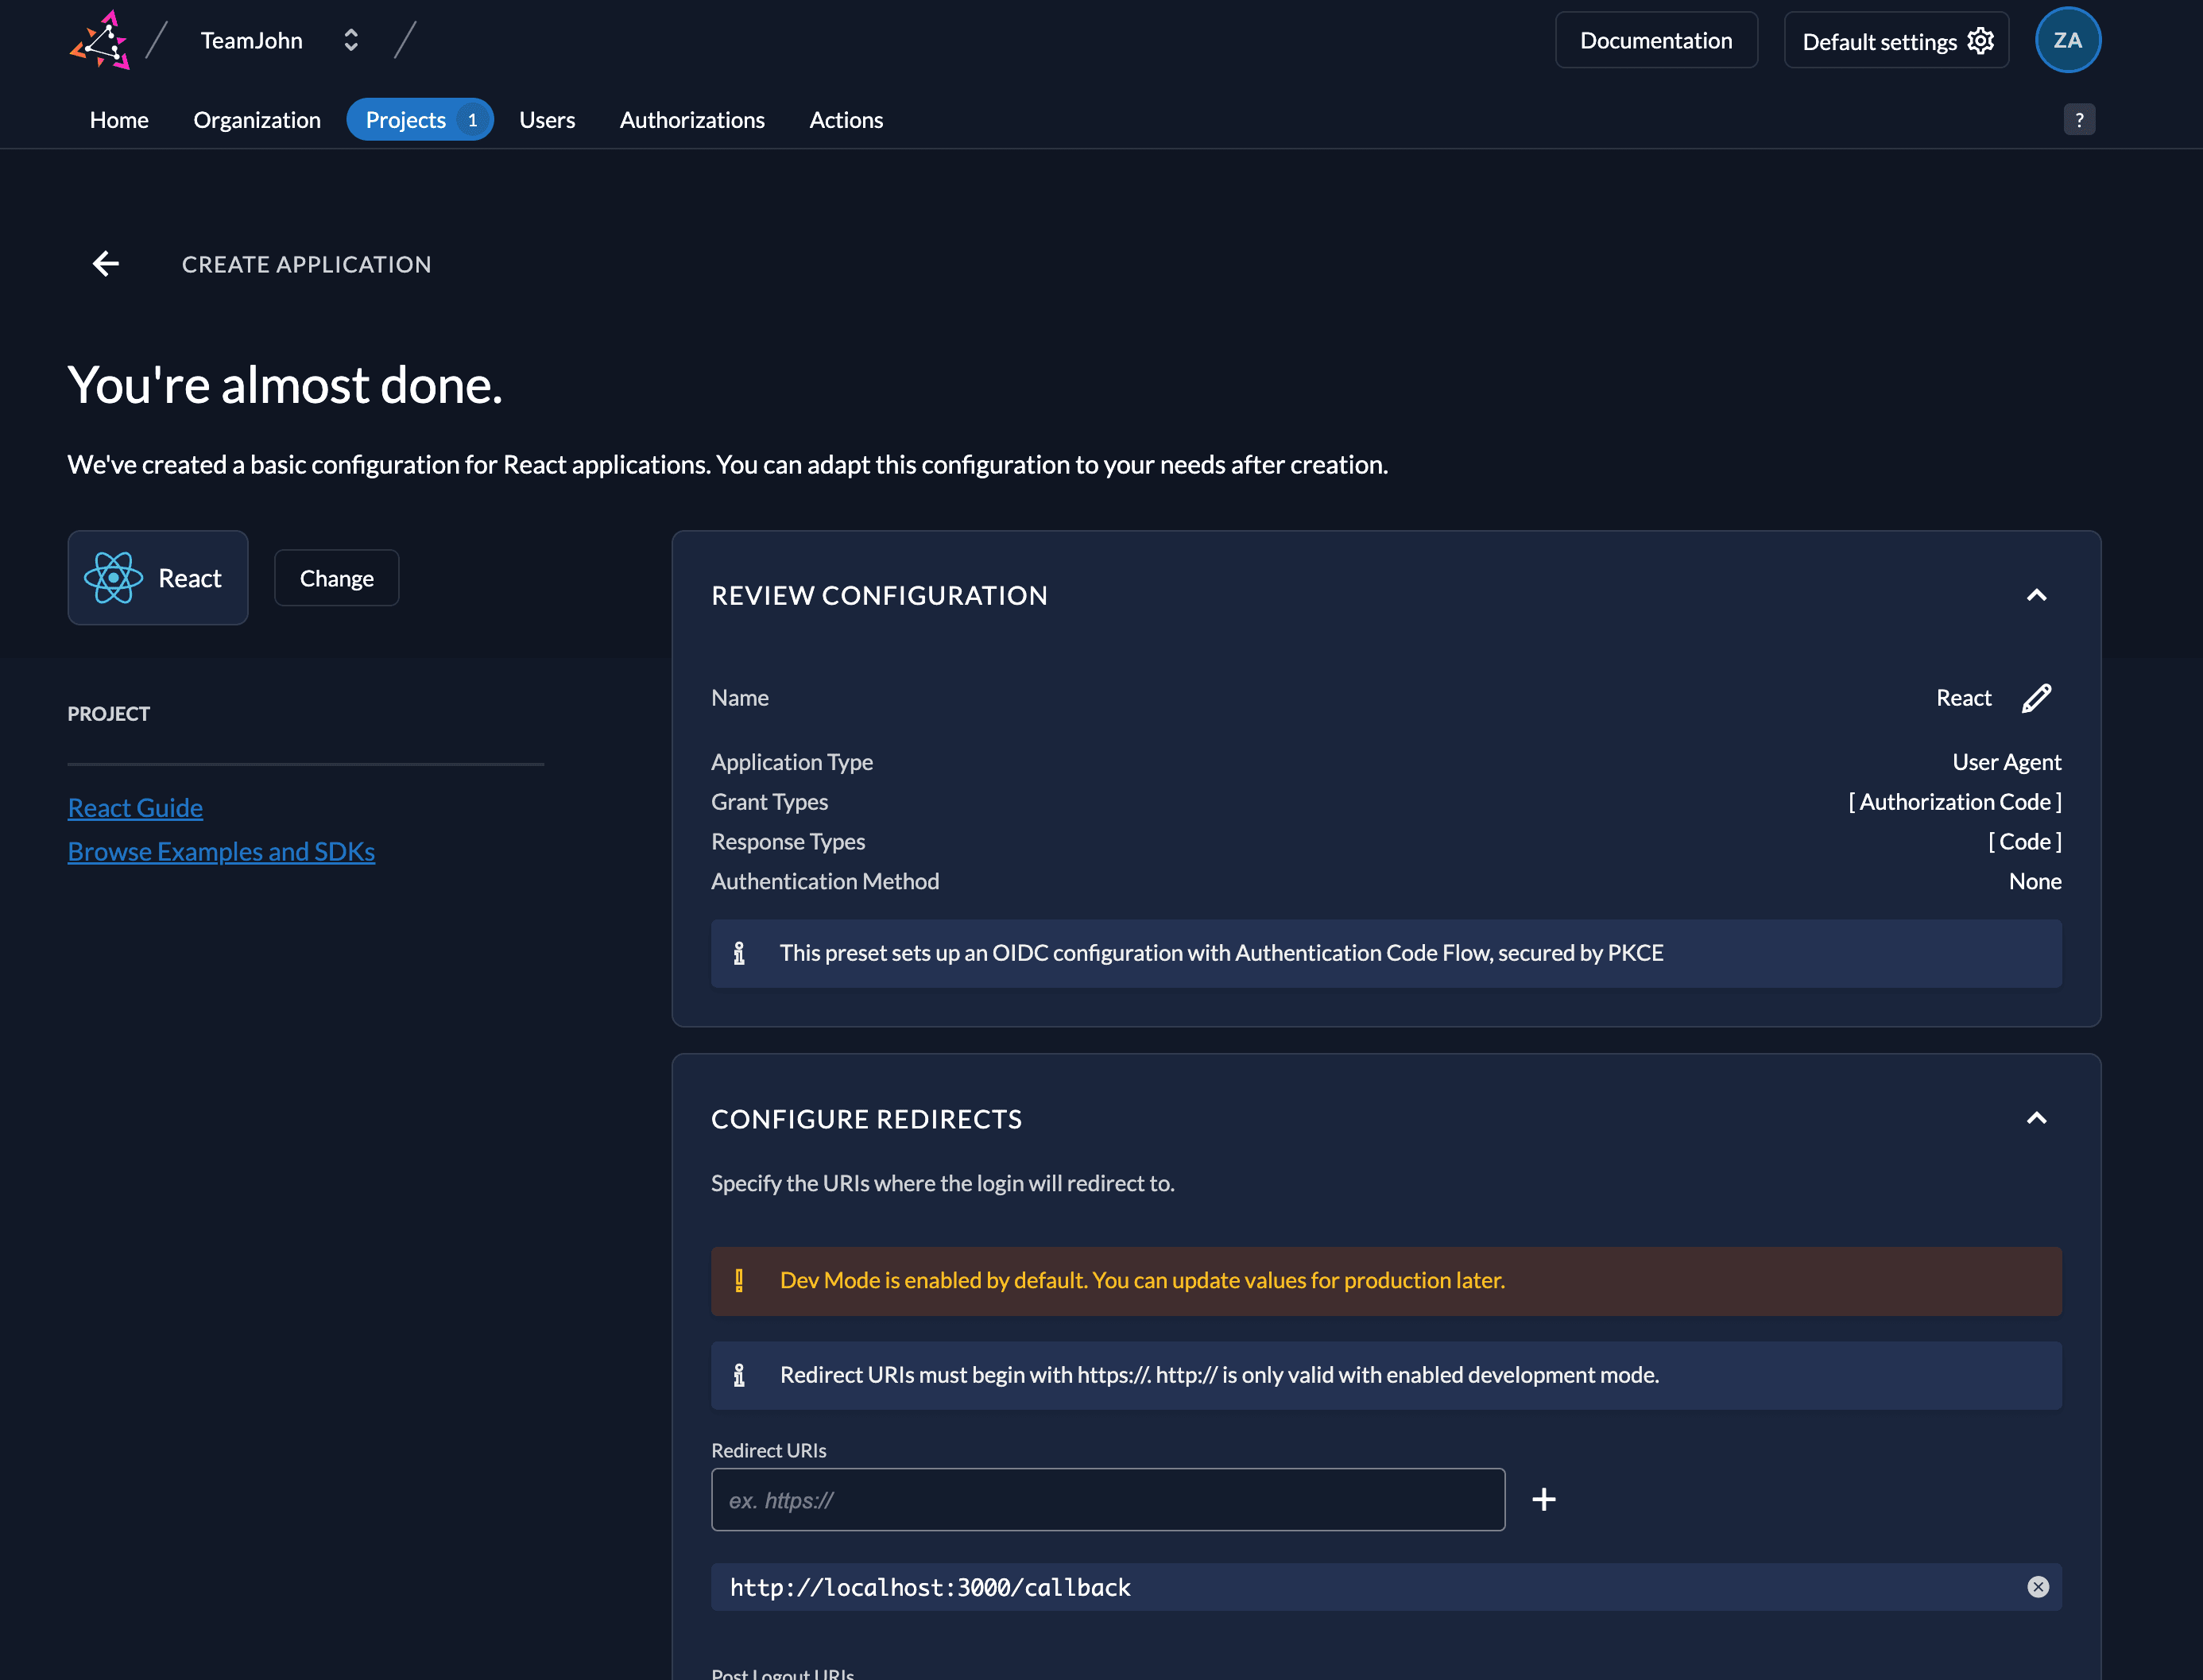
Task: Remove the localhost:3000/callback redirect URI
Action: pos(2037,1587)
